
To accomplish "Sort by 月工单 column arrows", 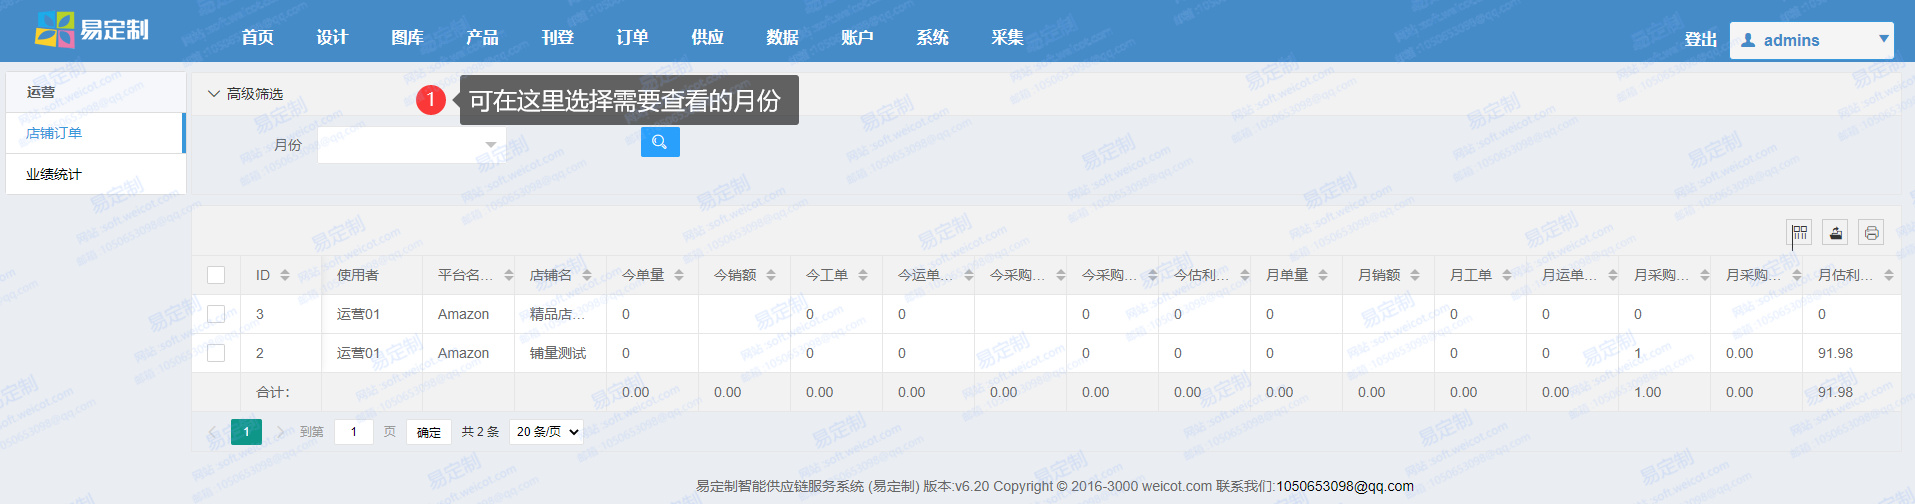I will pos(1507,275).
